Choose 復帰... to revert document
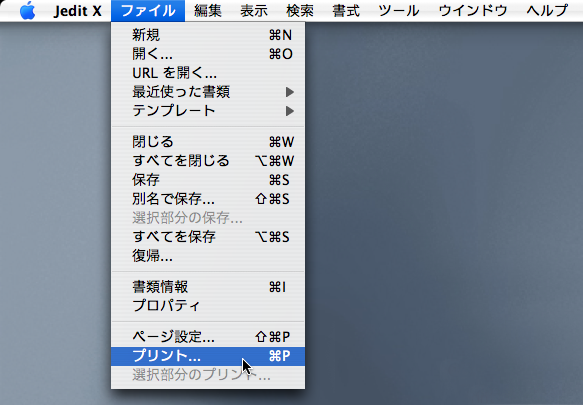 (208, 256)
